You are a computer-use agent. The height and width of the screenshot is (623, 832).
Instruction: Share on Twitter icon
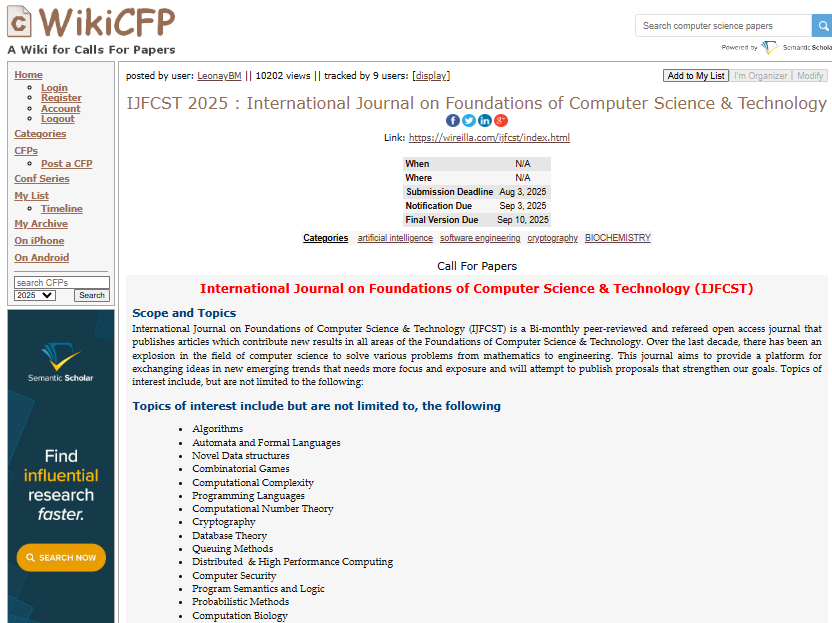pos(469,120)
